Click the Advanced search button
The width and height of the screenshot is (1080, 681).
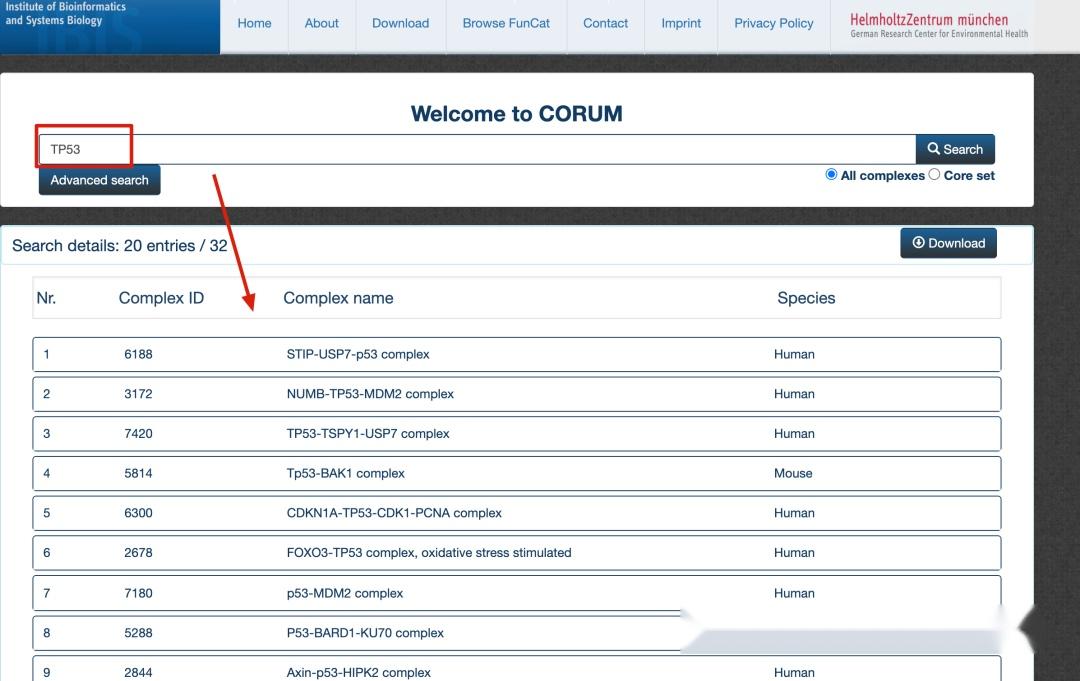[99, 180]
